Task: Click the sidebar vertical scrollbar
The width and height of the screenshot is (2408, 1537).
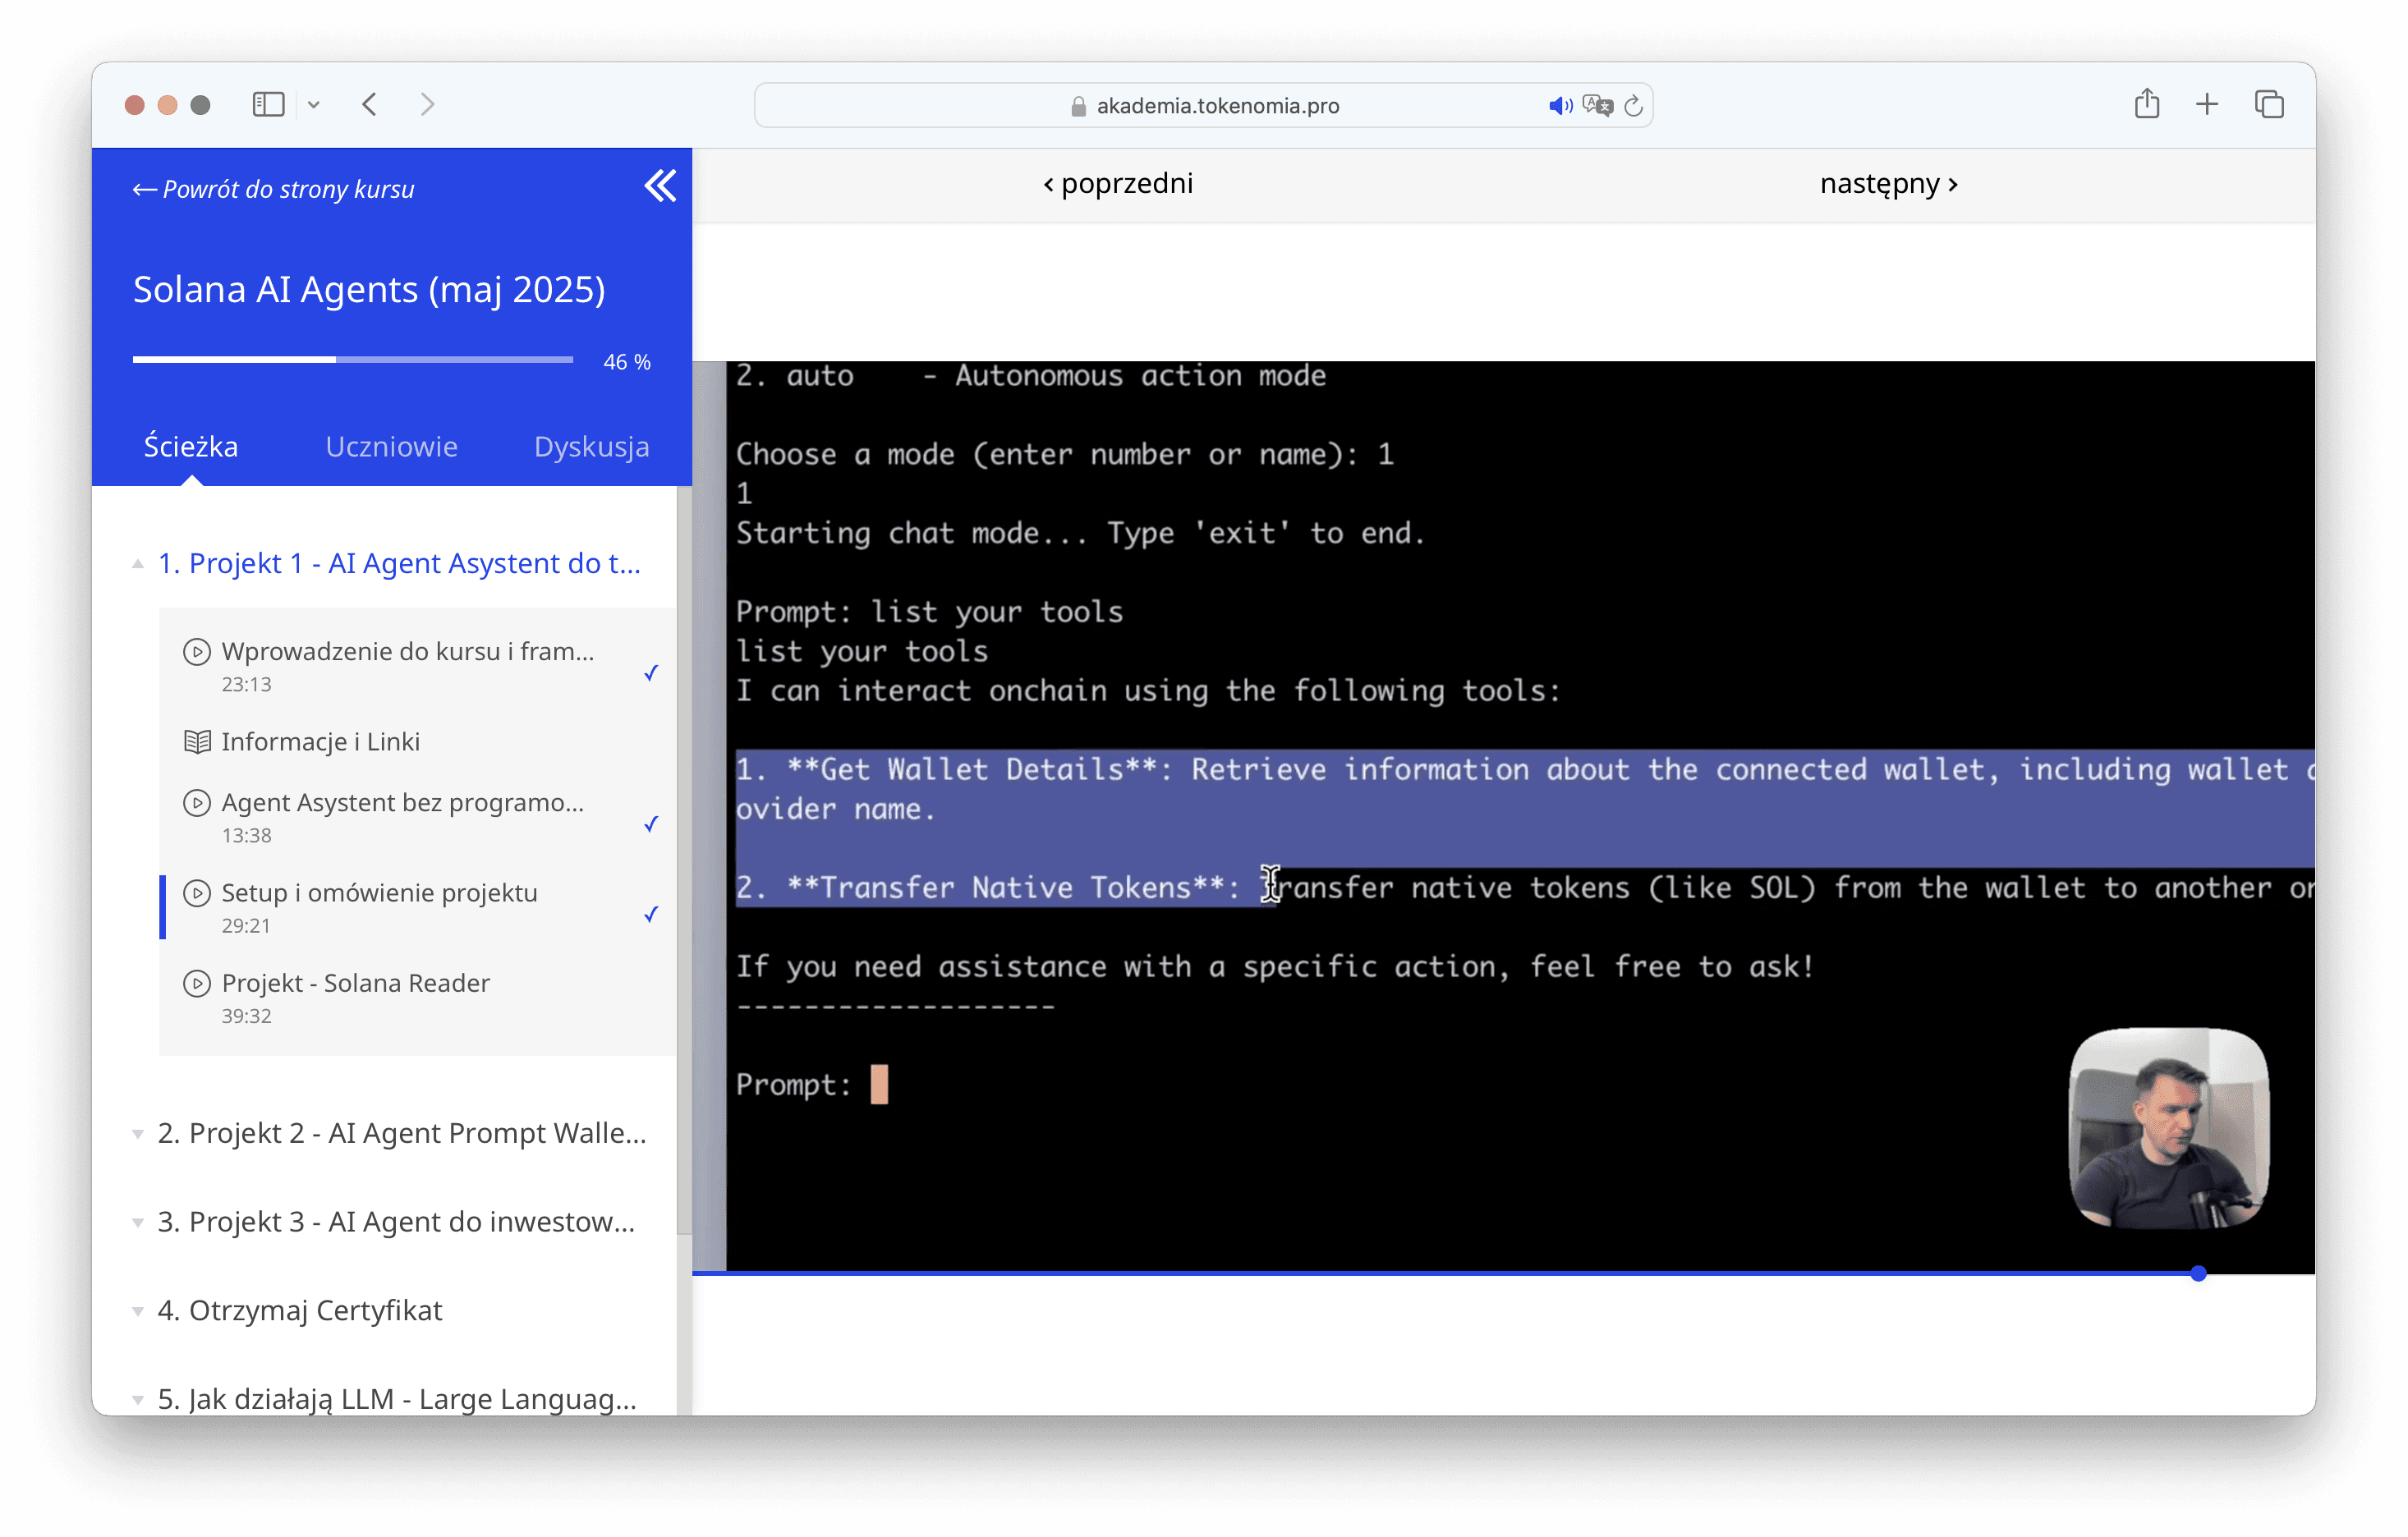Action: pyautogui.click(x=684, y=860)
